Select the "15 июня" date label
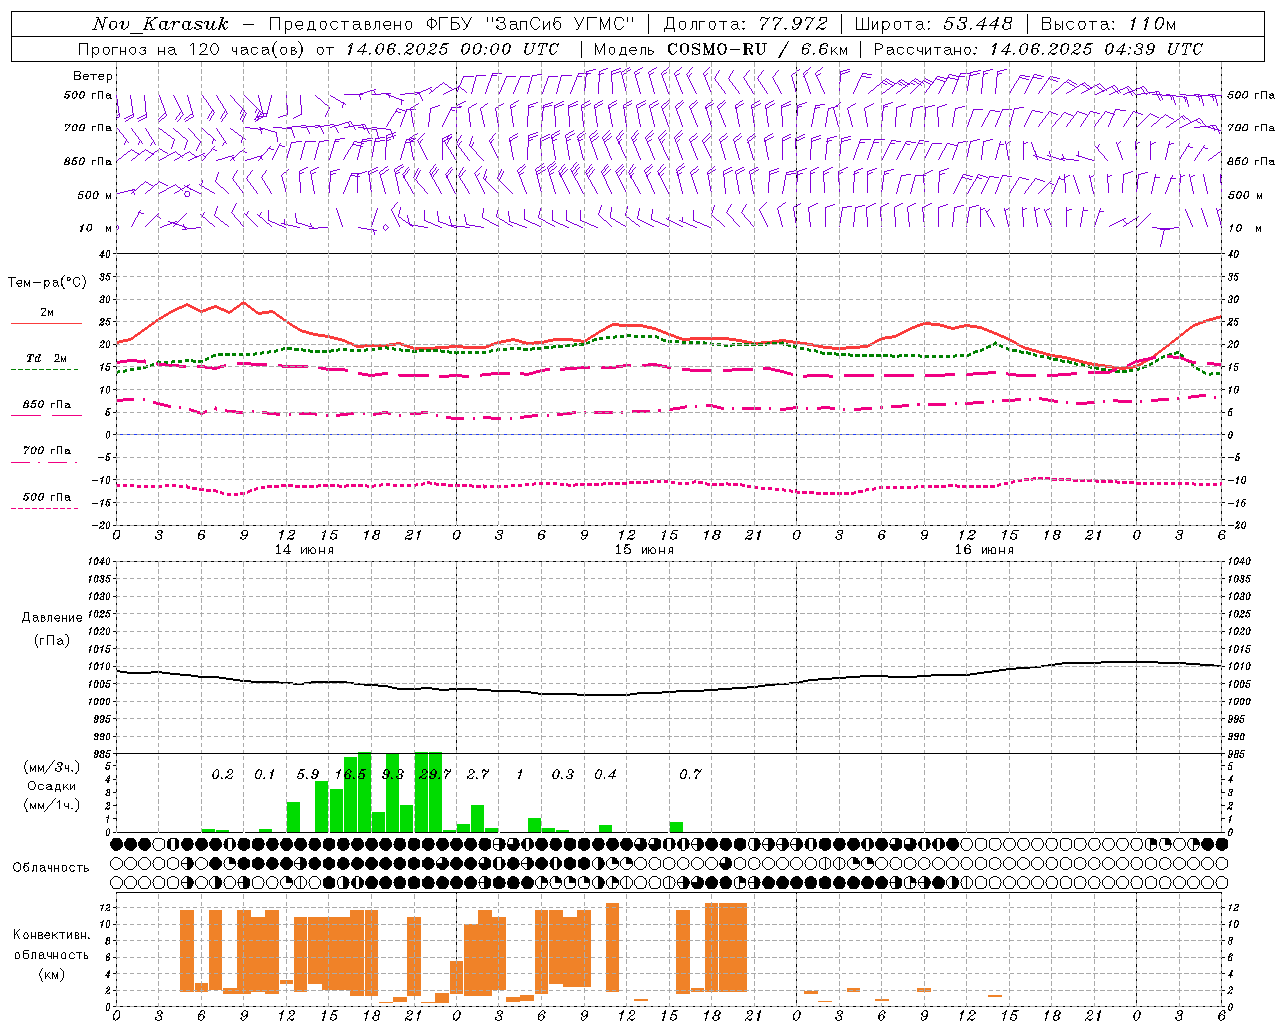 pyautogui.click(x=644, y=550)
